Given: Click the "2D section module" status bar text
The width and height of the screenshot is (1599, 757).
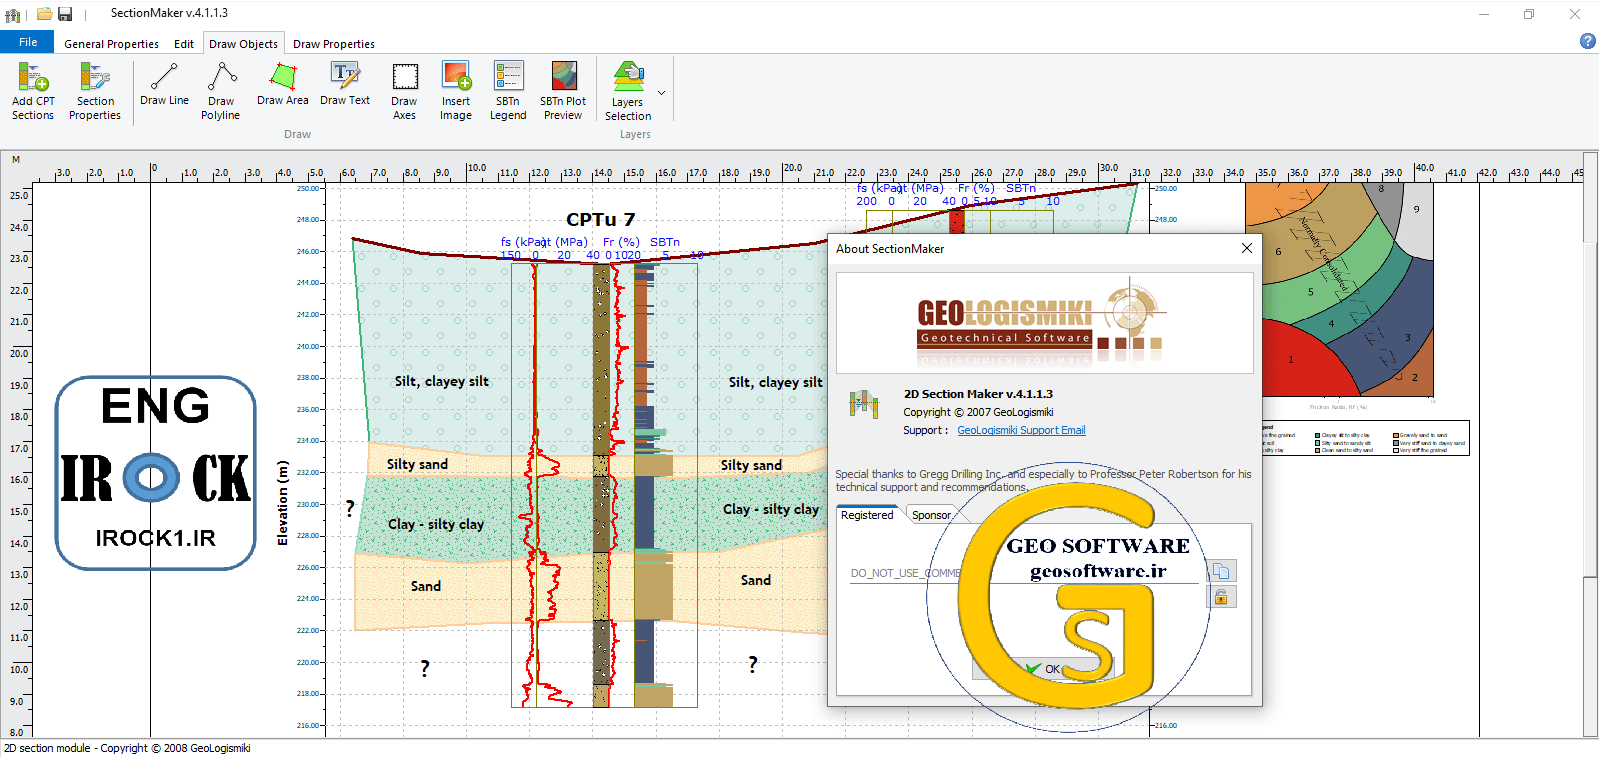Looking at the screenshot, I should point(127,748).
